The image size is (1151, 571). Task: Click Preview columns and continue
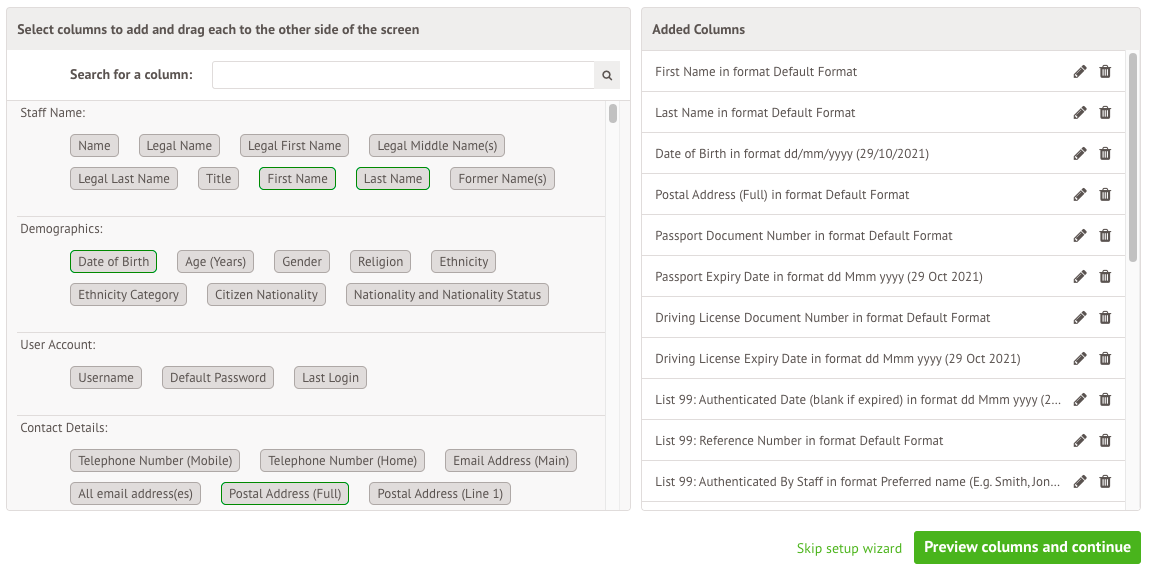(1027, 548)
